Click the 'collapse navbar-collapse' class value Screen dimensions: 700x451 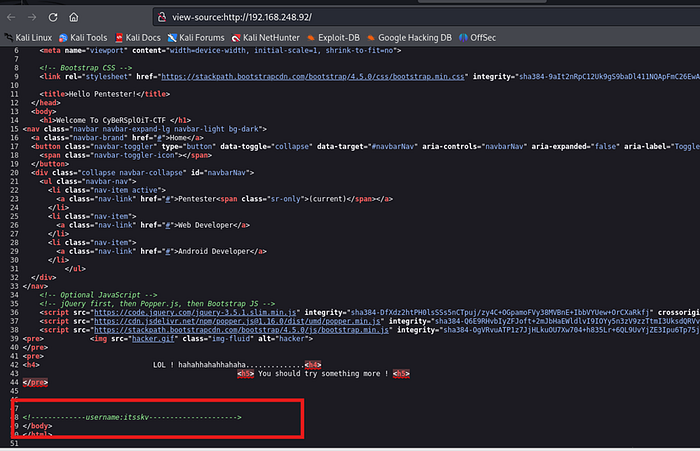[x=131, y=172]
